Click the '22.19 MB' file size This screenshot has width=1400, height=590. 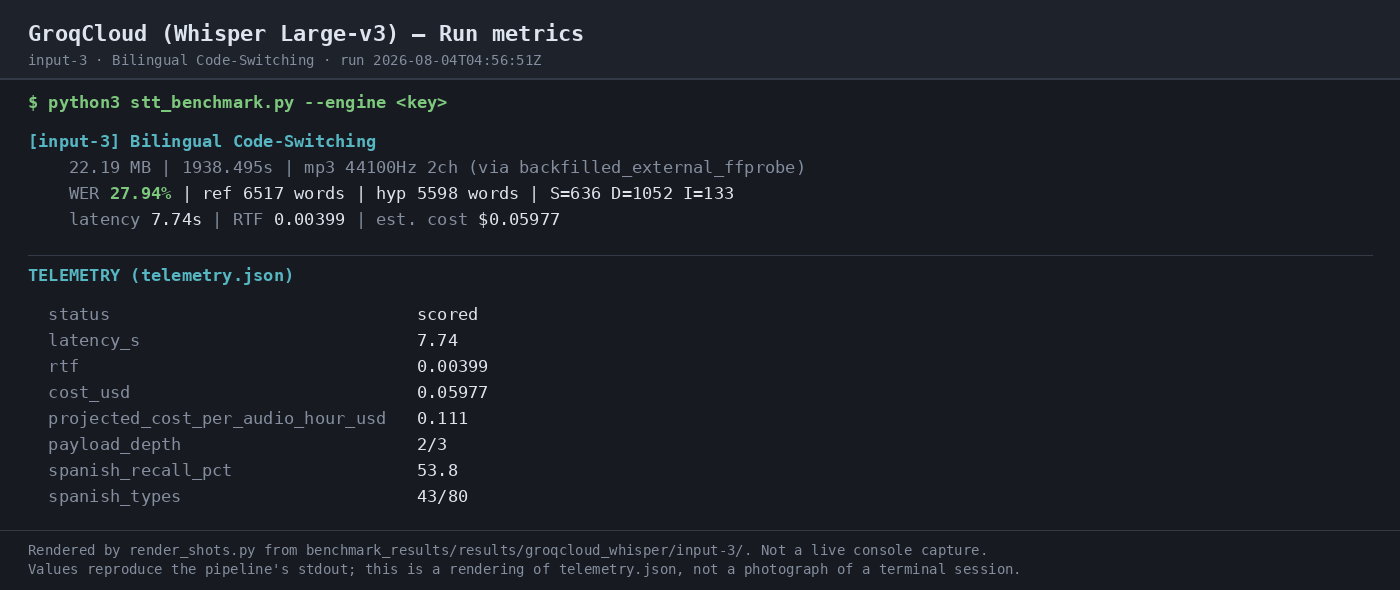pos(110,168)
